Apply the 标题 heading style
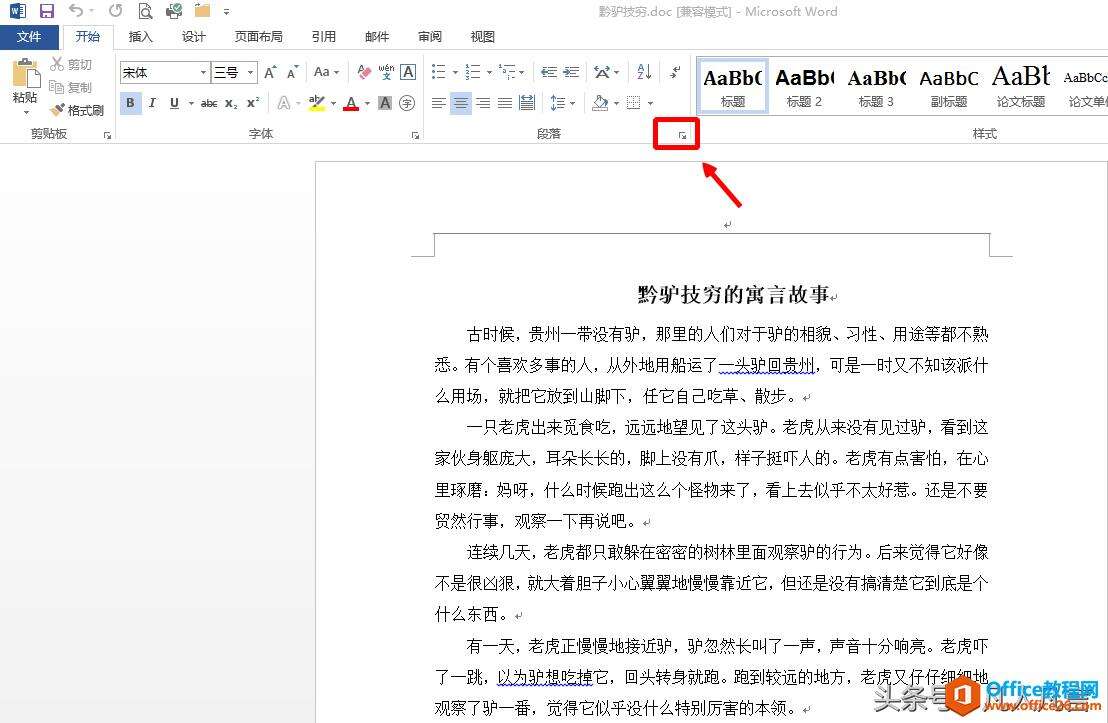Viewport: 1108px width, 723px height. [x=733, y=86]
